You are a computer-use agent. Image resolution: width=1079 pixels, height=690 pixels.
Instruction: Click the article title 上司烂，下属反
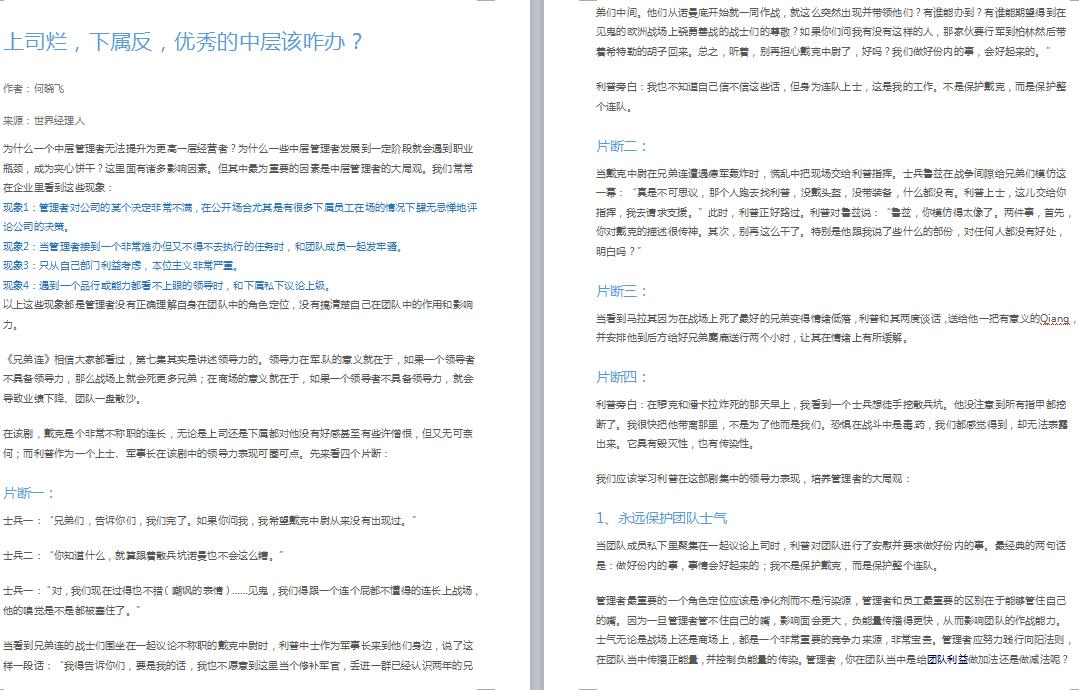pos(183,42)
